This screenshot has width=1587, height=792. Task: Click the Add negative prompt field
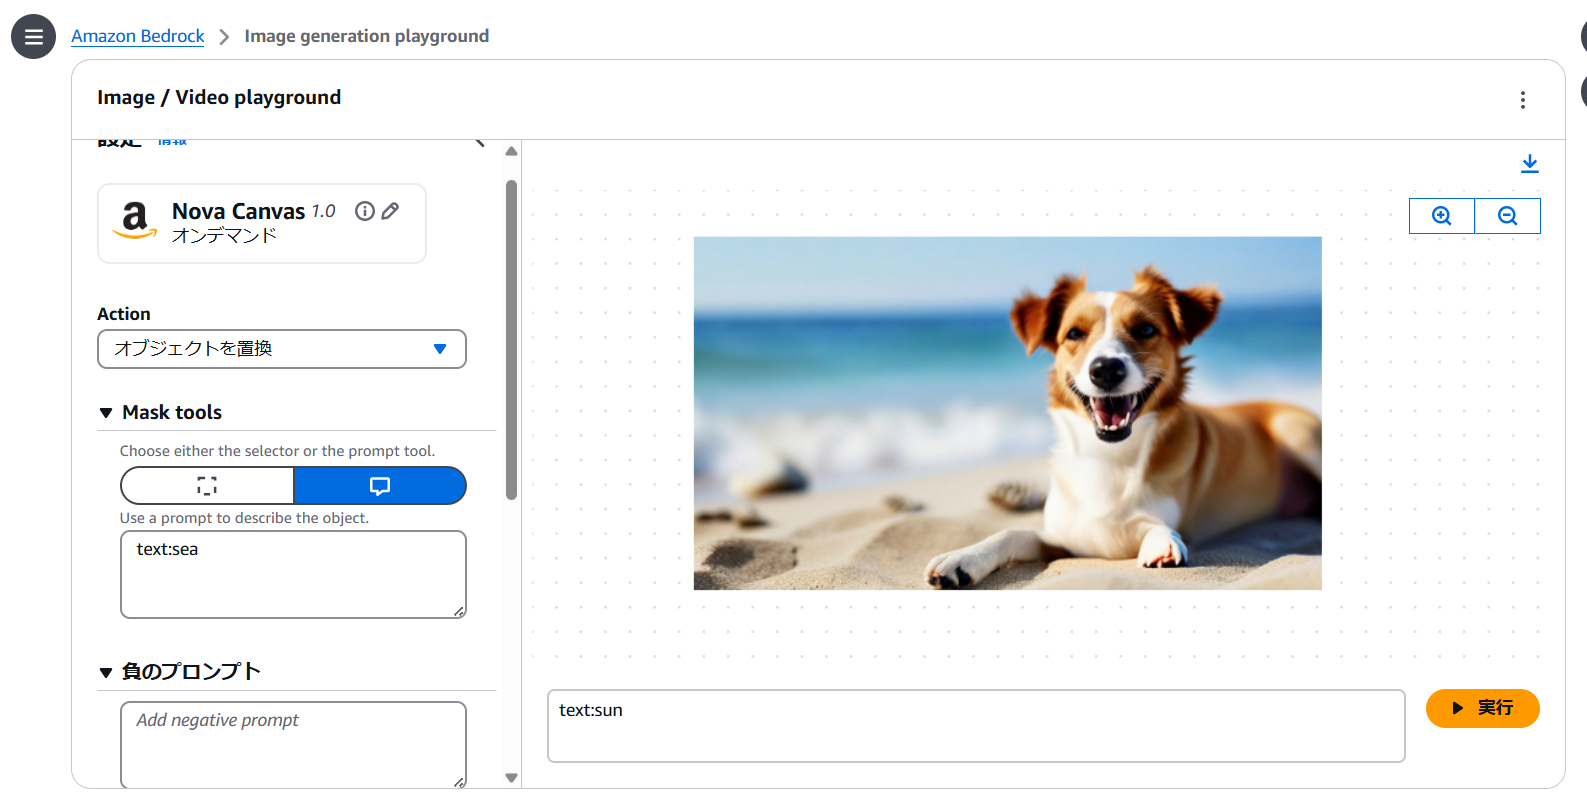coord(293,745)
